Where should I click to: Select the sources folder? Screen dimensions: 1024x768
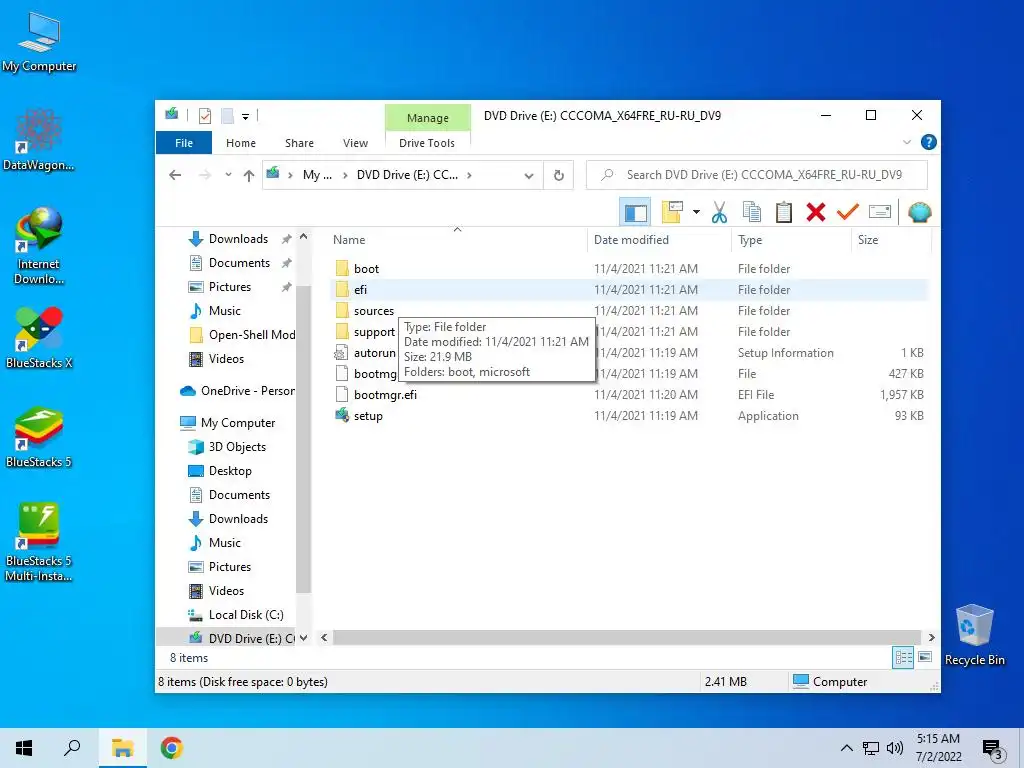coord(374,311)
